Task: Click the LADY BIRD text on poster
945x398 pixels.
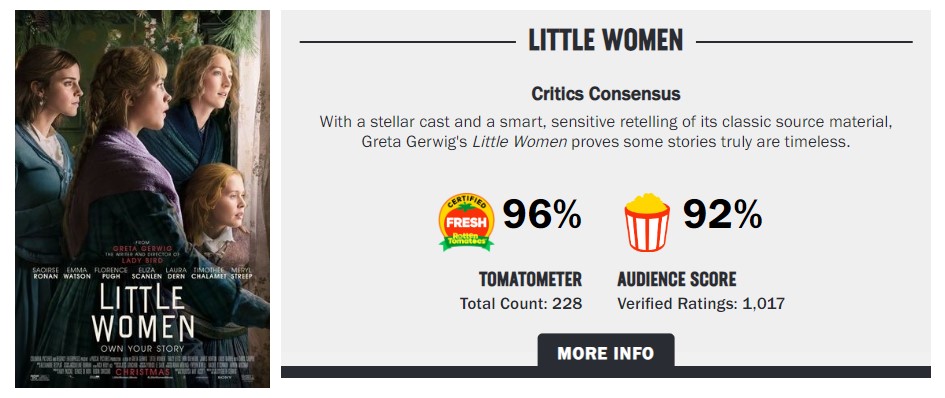Action: [143, 260]
